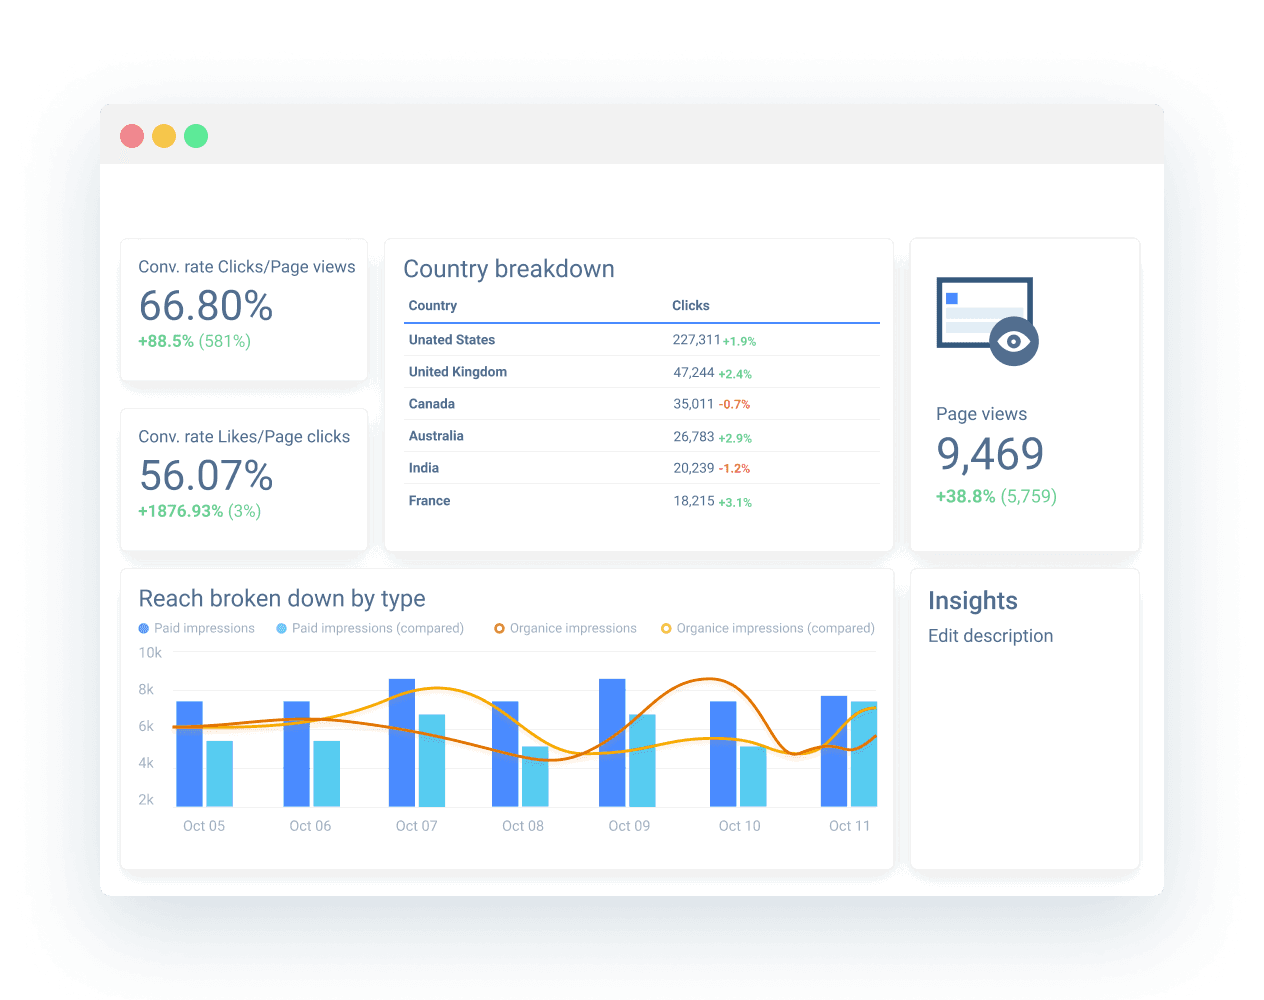Click the green zoom traffic light
The height and width of the screenshot is (1000, 1264).
tap(196, 136)
